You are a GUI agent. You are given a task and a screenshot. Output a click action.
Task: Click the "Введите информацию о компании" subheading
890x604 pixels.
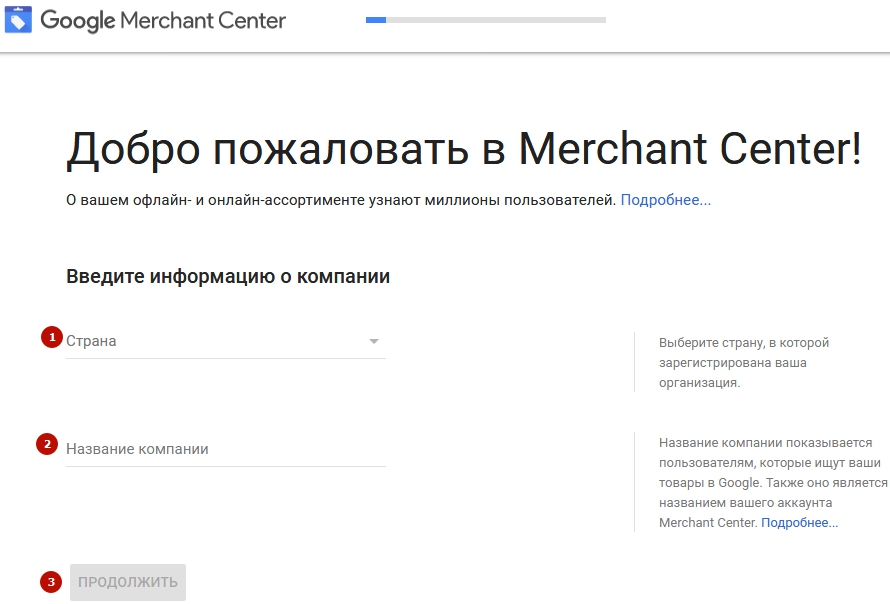point(228,277)
